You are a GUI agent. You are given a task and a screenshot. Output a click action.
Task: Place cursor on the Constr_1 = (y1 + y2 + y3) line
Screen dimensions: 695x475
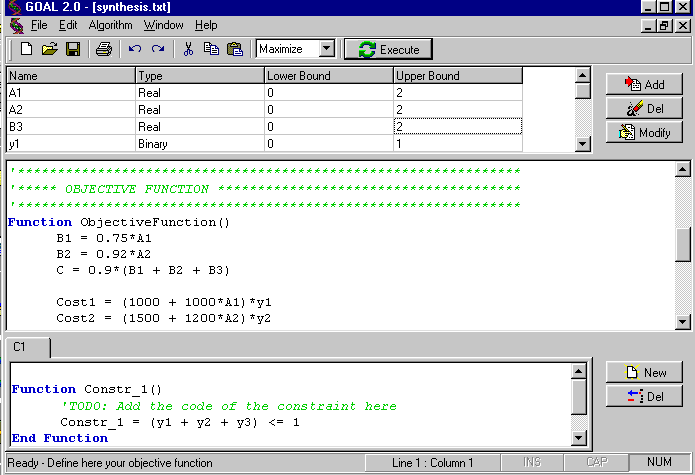(x=180, y=422)
